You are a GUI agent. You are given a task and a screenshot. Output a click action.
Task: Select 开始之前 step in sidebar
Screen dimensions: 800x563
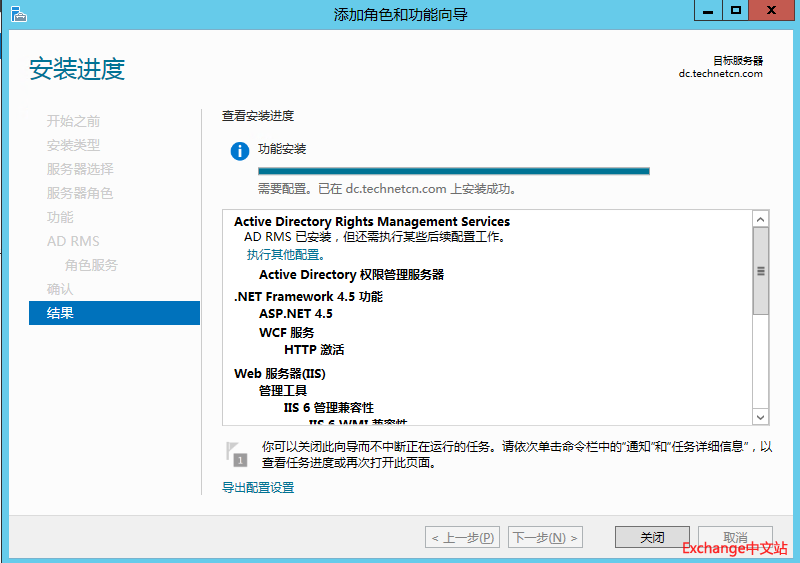[x=73, y=121]
